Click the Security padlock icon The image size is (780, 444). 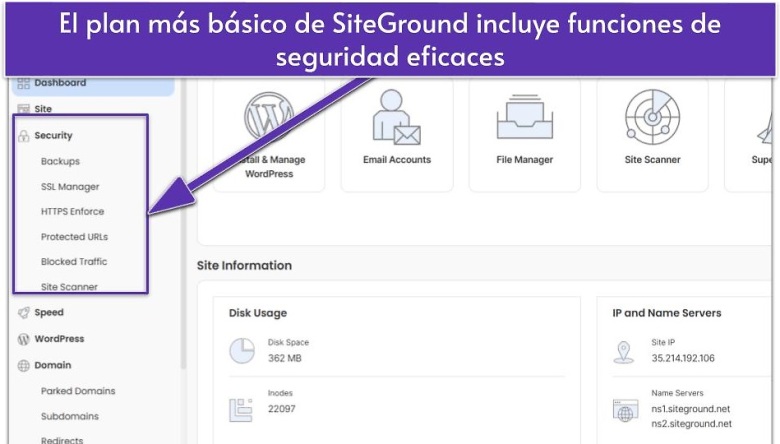click(23, 136)
